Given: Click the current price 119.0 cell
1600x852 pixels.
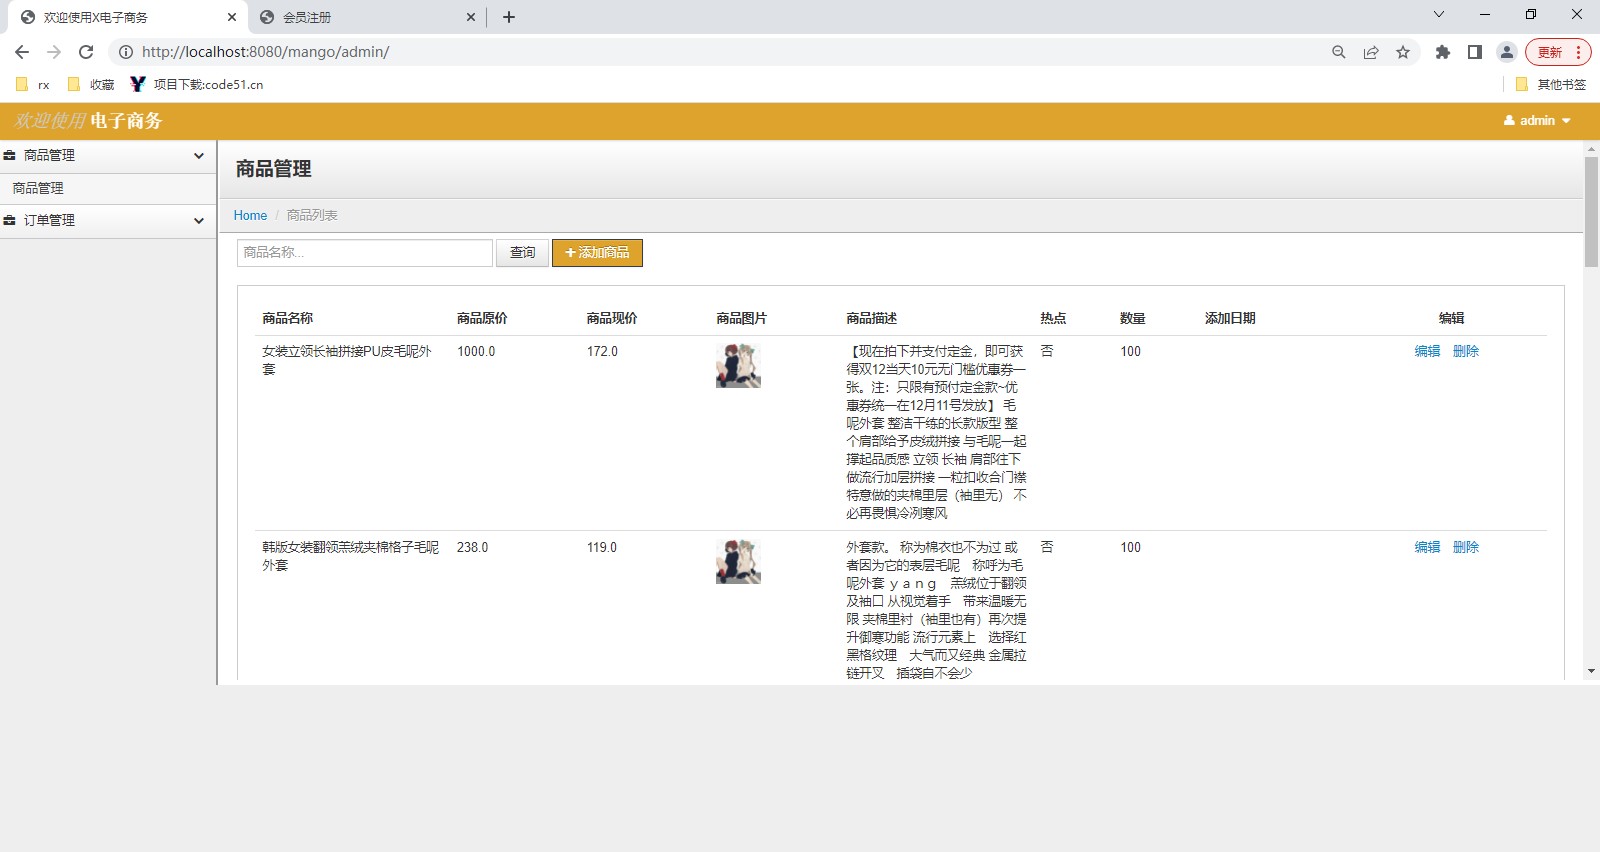Looking at the screenshot, I should [601, 548].
